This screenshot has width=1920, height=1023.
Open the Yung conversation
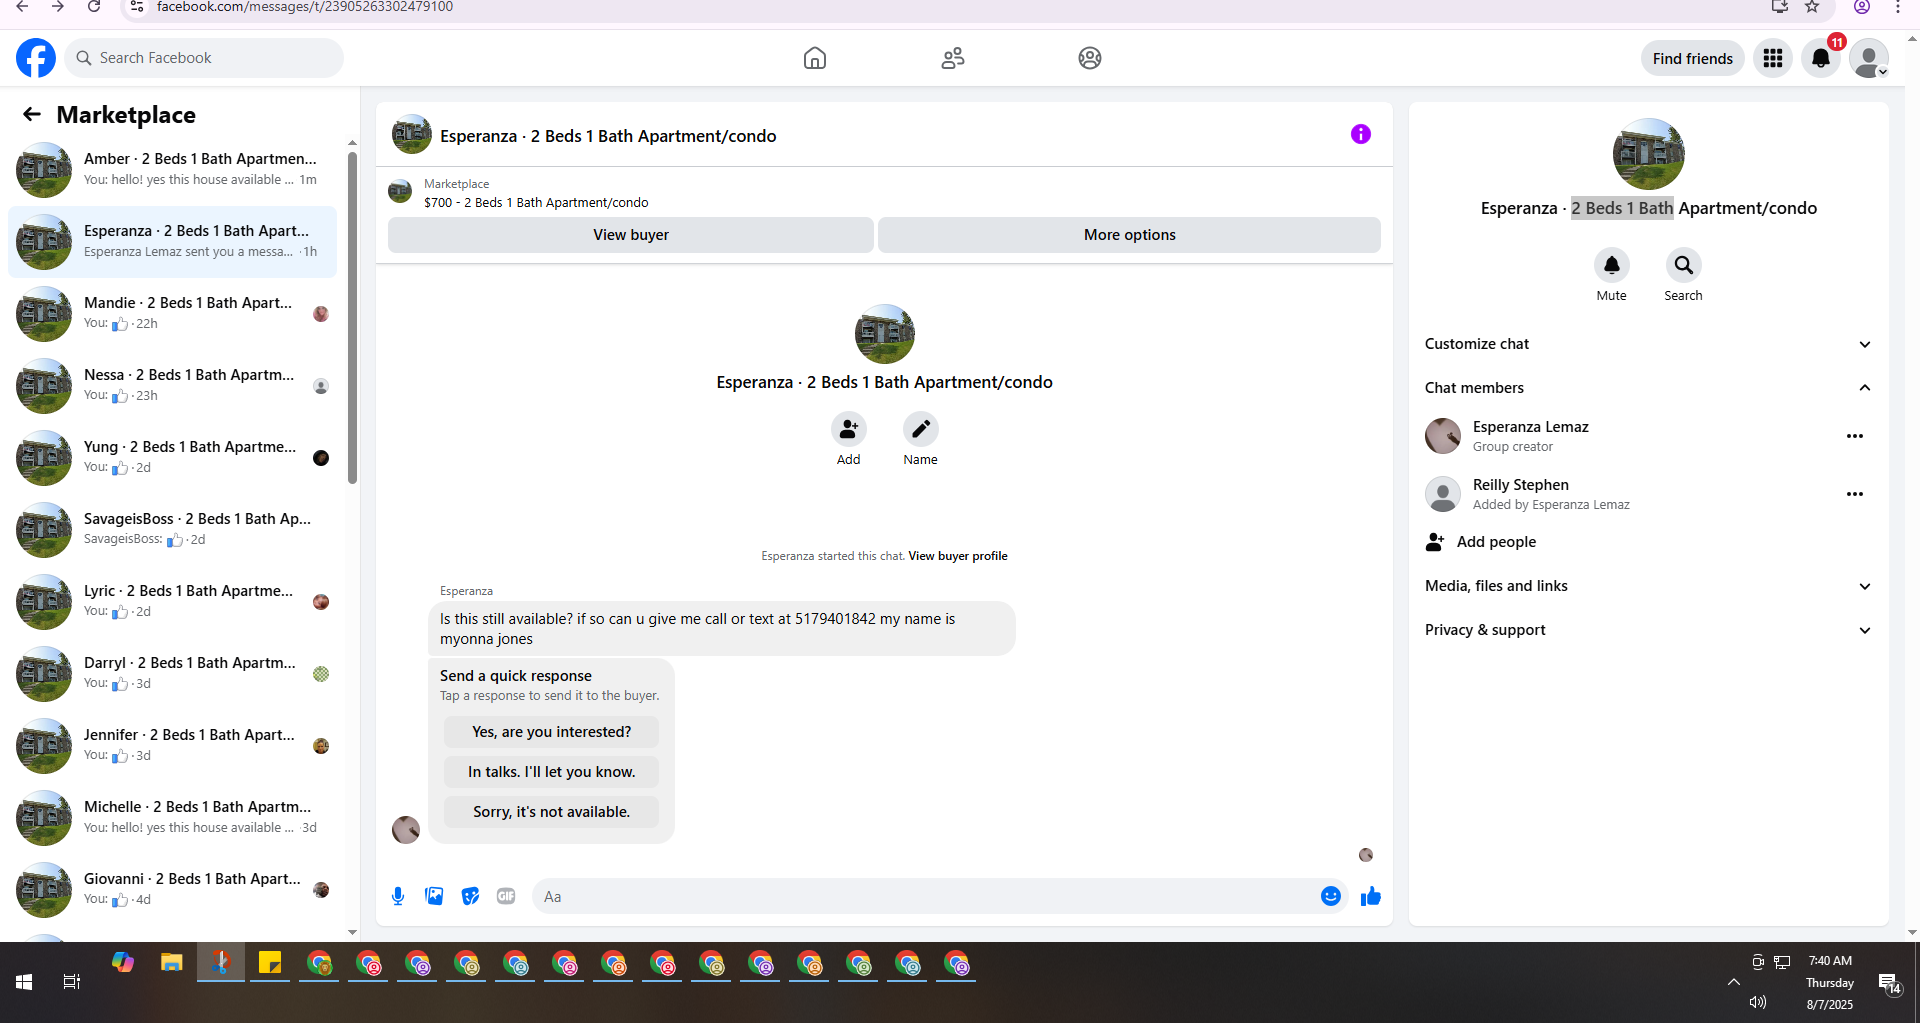click(x=173, y=457)
